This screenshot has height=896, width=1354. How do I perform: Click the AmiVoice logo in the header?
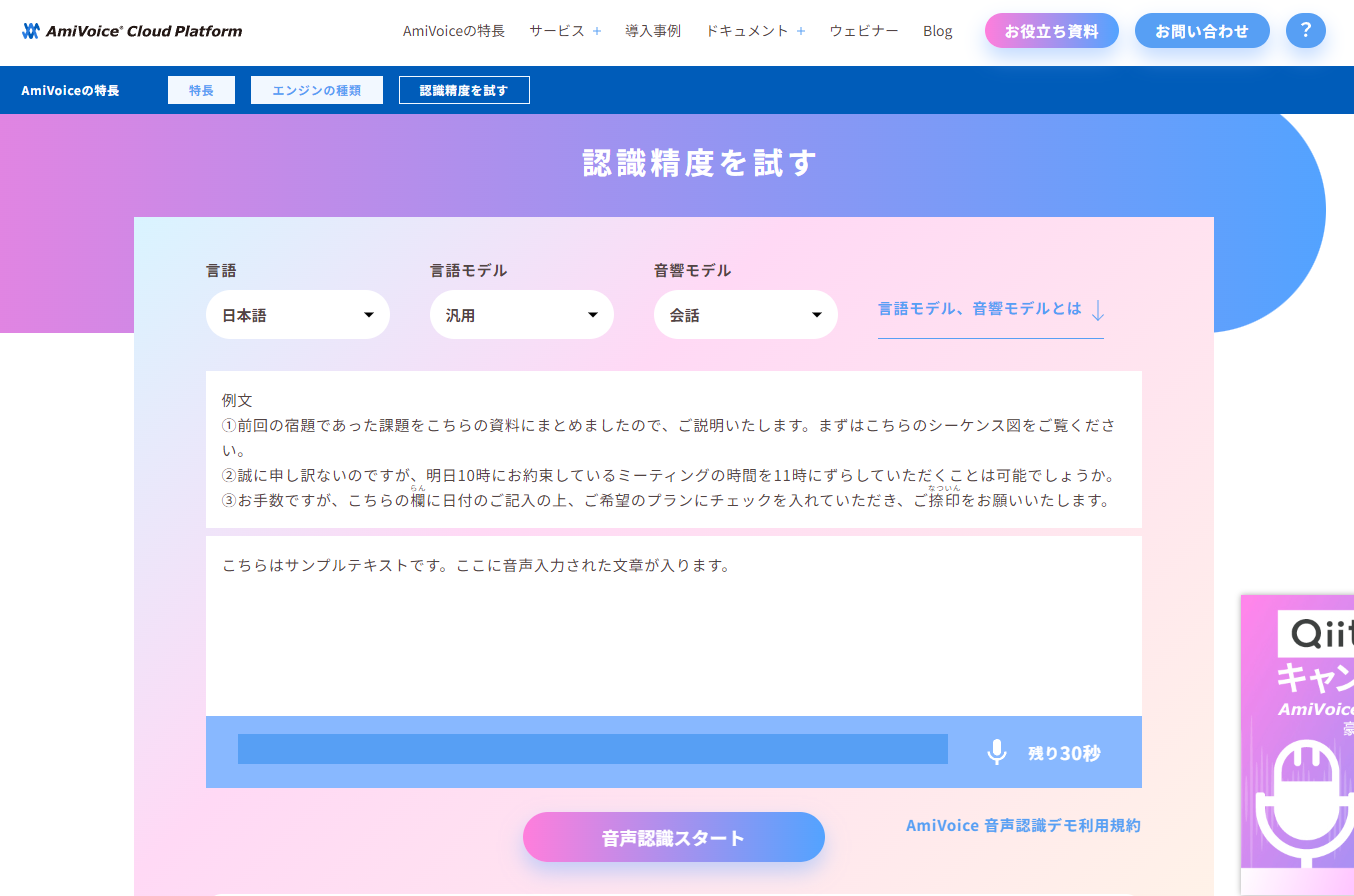tap(131, 30)
